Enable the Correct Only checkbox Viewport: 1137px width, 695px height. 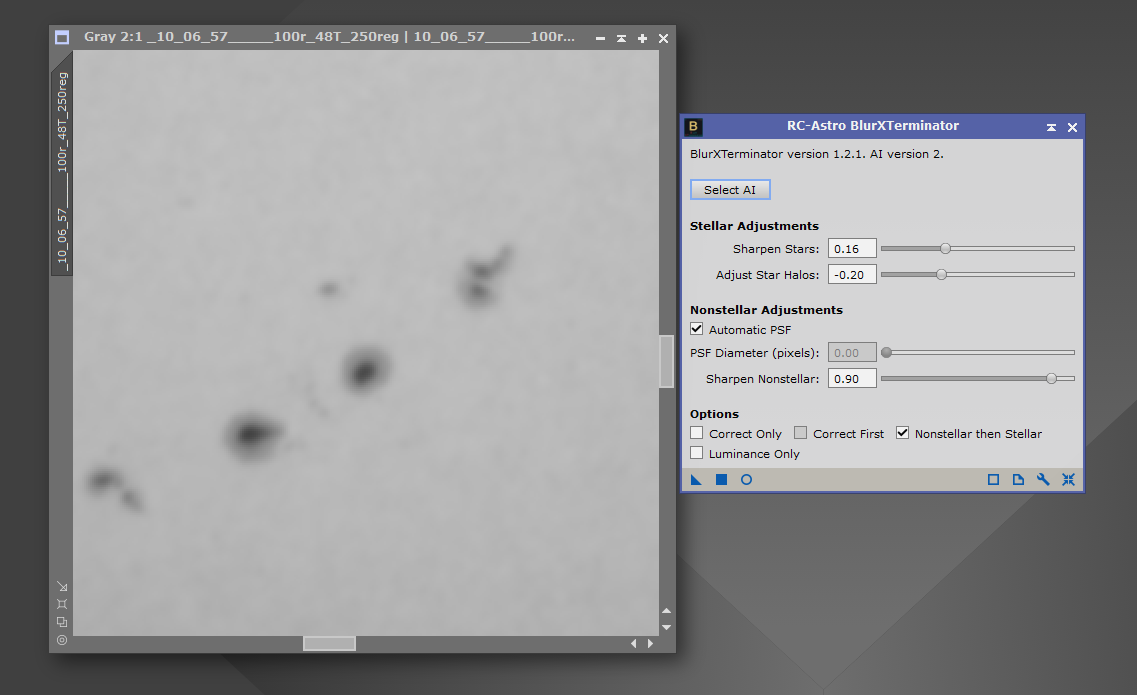(697, 434)
